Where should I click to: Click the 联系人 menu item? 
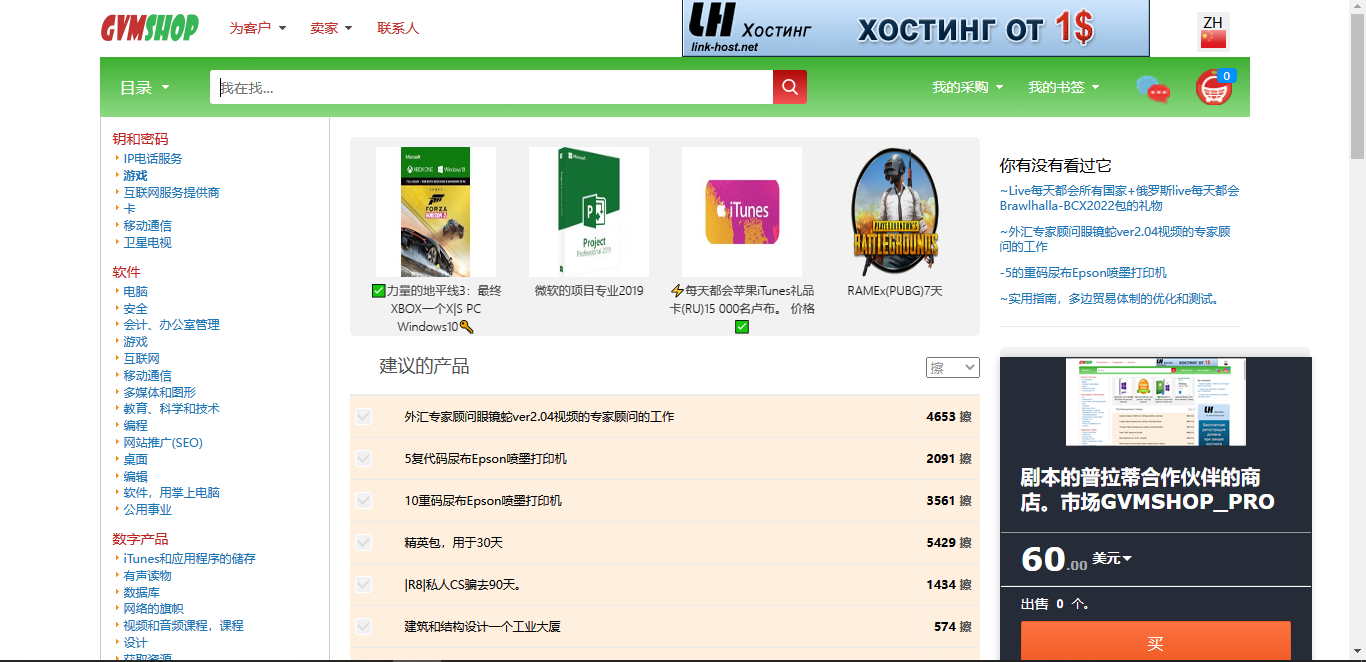click(x=398, y=28)
